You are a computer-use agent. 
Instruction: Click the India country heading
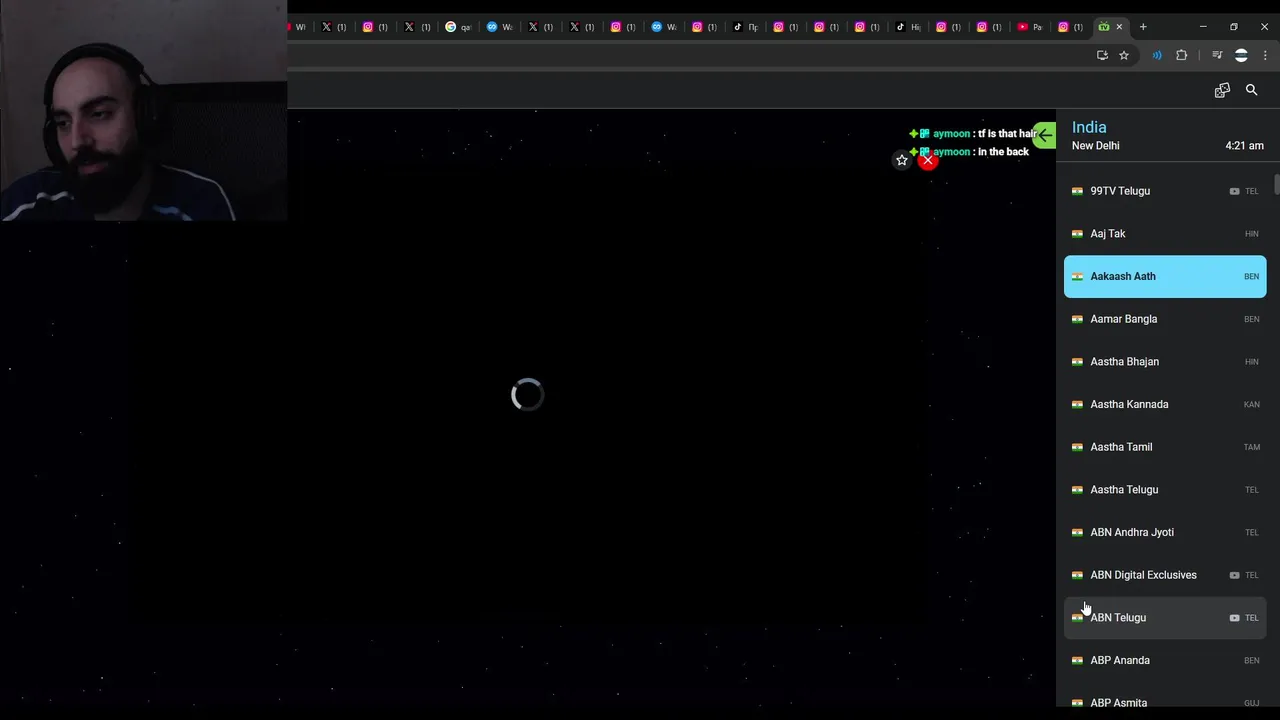coord(1089,127)
